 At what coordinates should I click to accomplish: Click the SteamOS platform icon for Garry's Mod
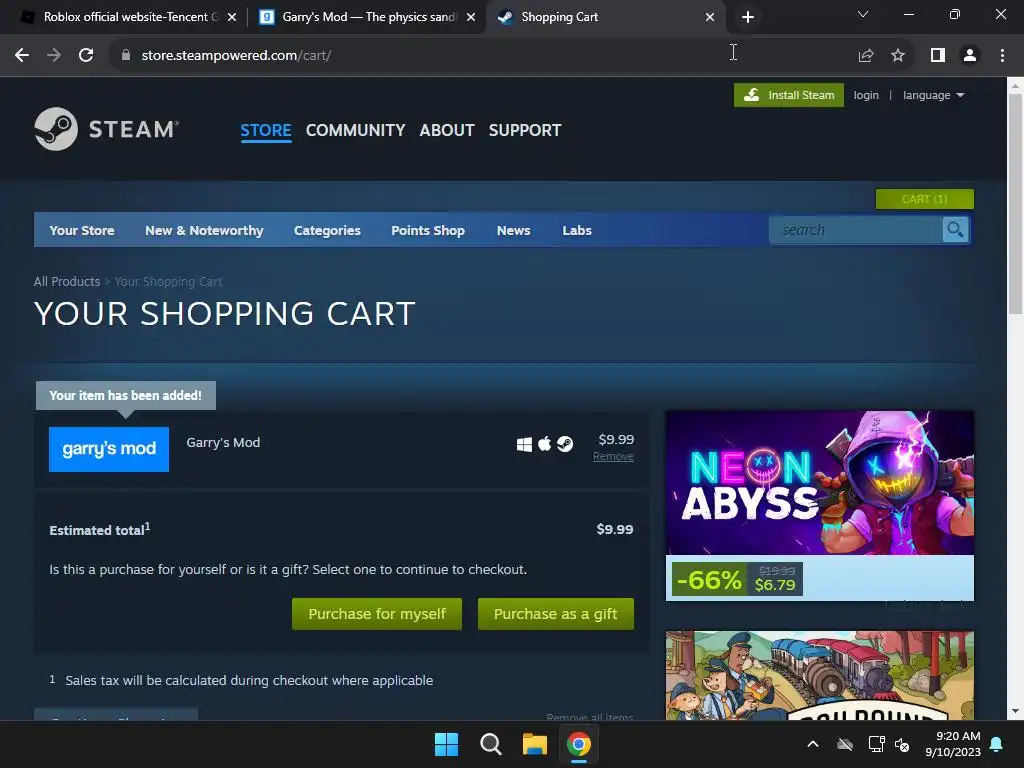(565, 445)
